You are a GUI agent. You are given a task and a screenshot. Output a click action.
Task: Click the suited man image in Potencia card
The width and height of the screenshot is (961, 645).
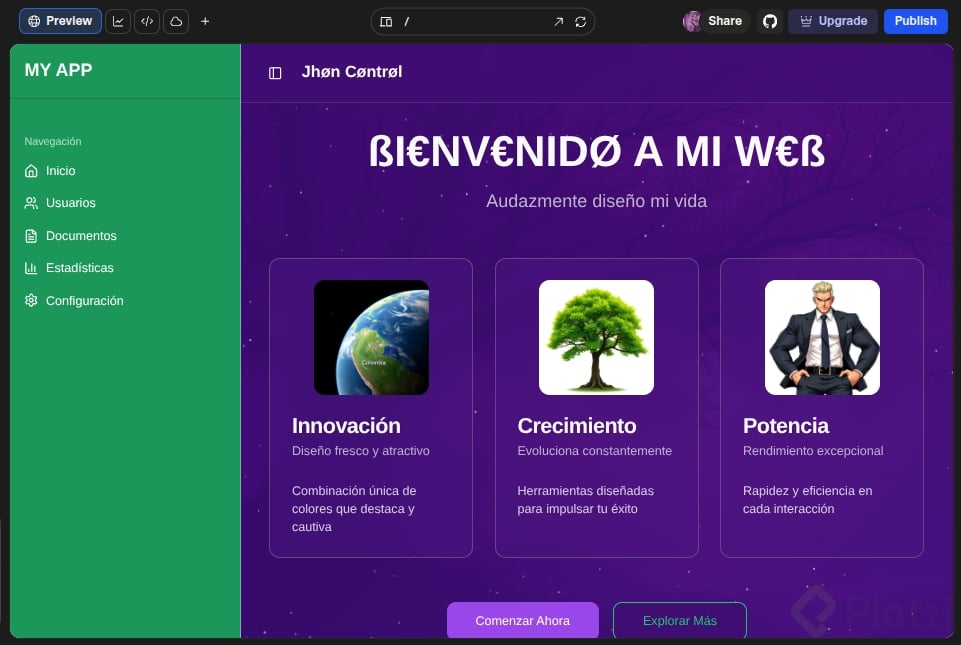pyautogui.click(x=822, y=338)
